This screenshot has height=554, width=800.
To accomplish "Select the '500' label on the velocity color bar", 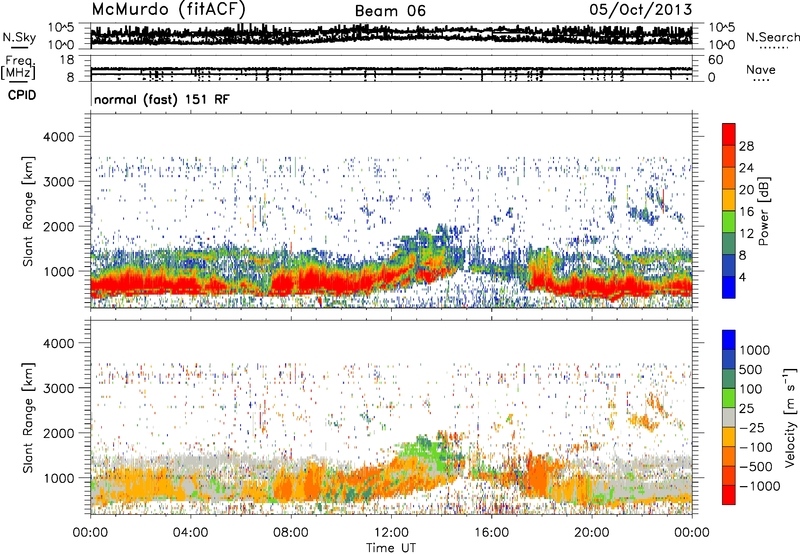I will pyautogui.click(x=753, y=370).
